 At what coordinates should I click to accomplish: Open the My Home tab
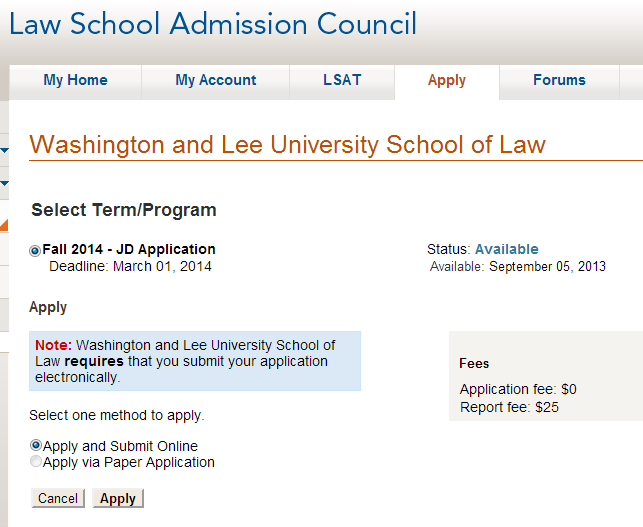(75, 80)
